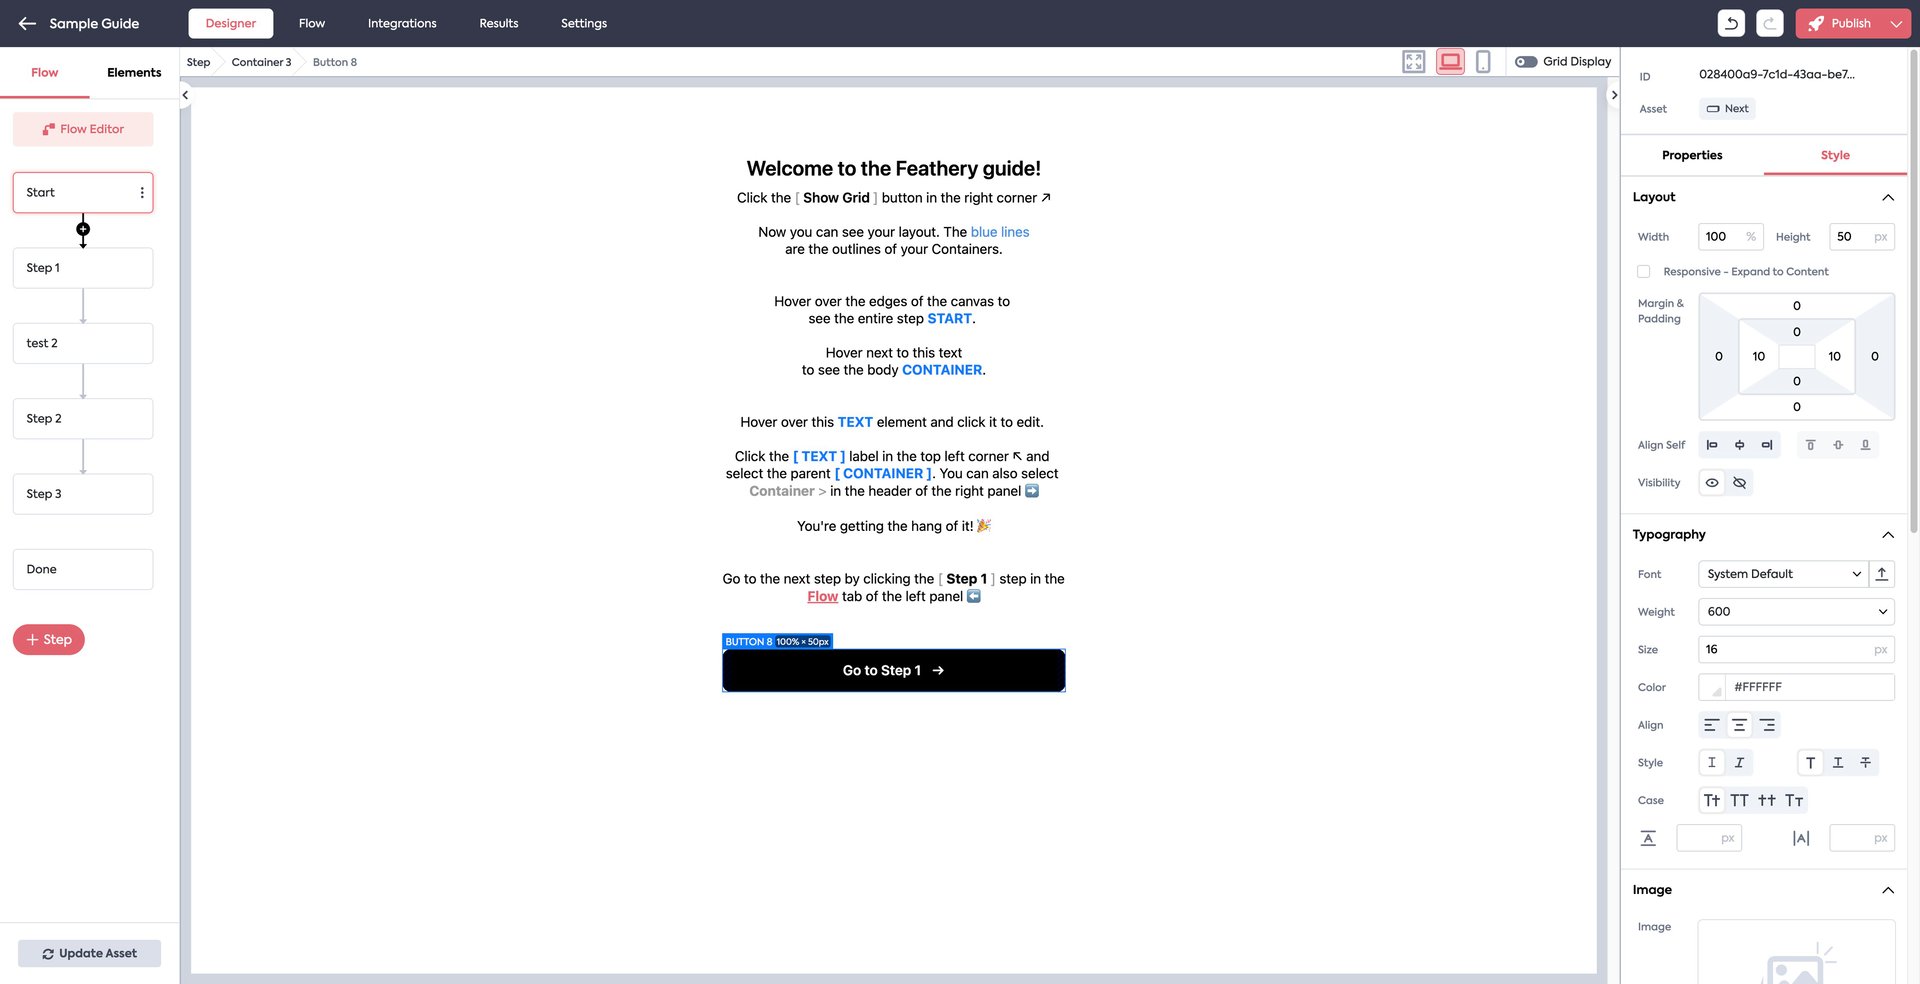This screenshot has width=1920, height=984.
Task: Set case to all lowercase (tt)
Action: (1767, 801)
